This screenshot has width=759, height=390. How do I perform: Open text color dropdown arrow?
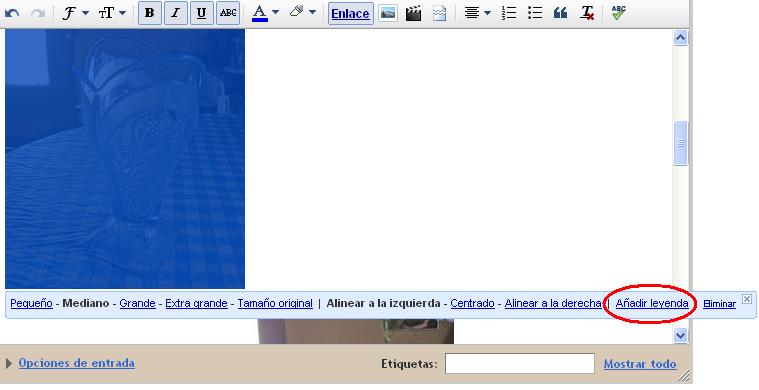coord(275,12)
